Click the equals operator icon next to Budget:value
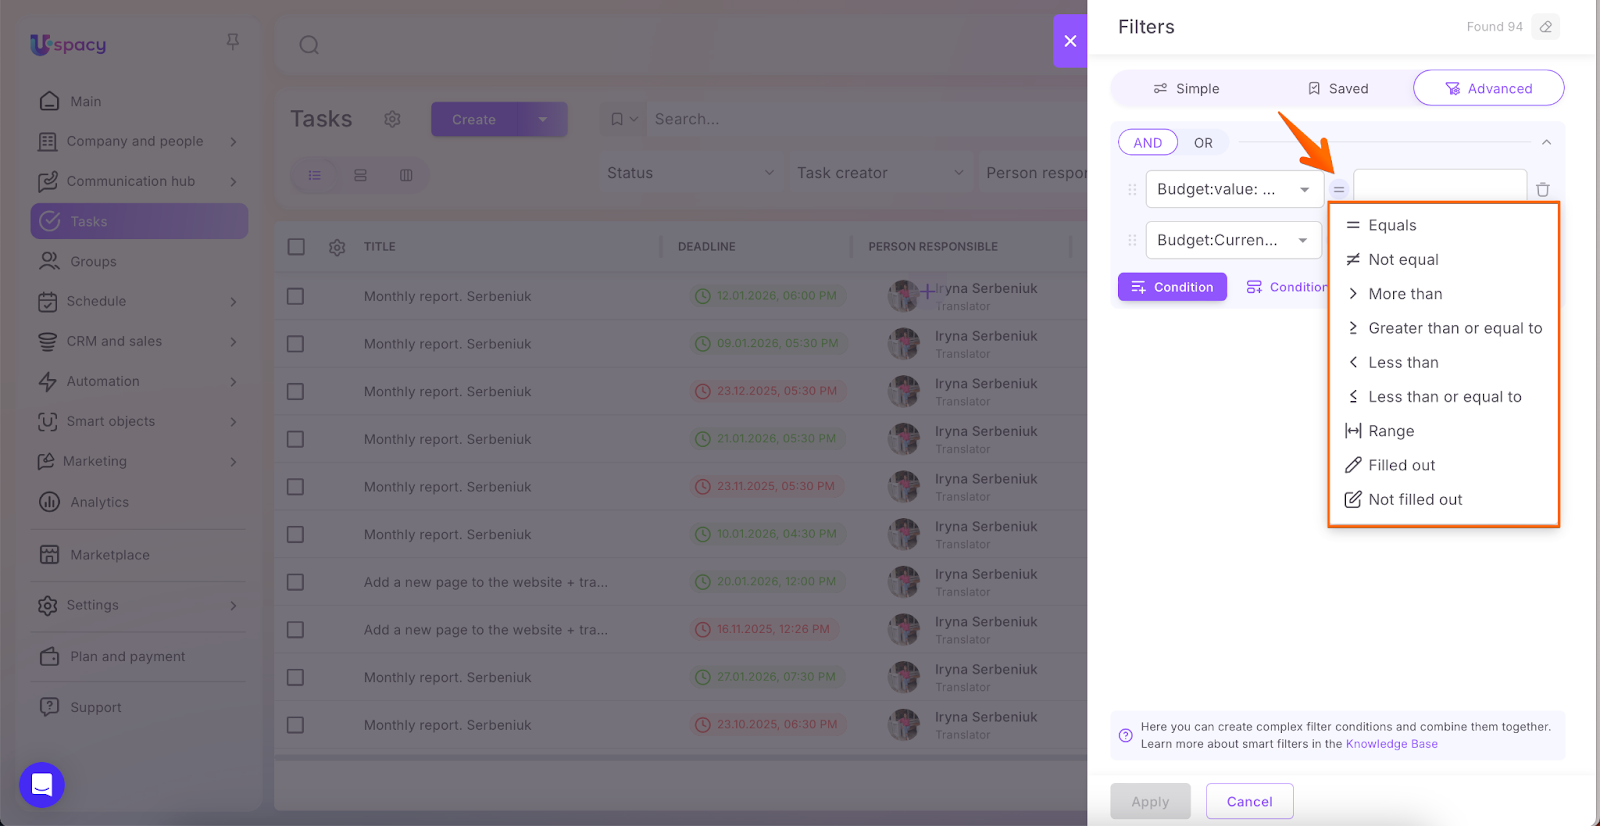This screenshot has width=1600, height=826. coord(1338,189)
